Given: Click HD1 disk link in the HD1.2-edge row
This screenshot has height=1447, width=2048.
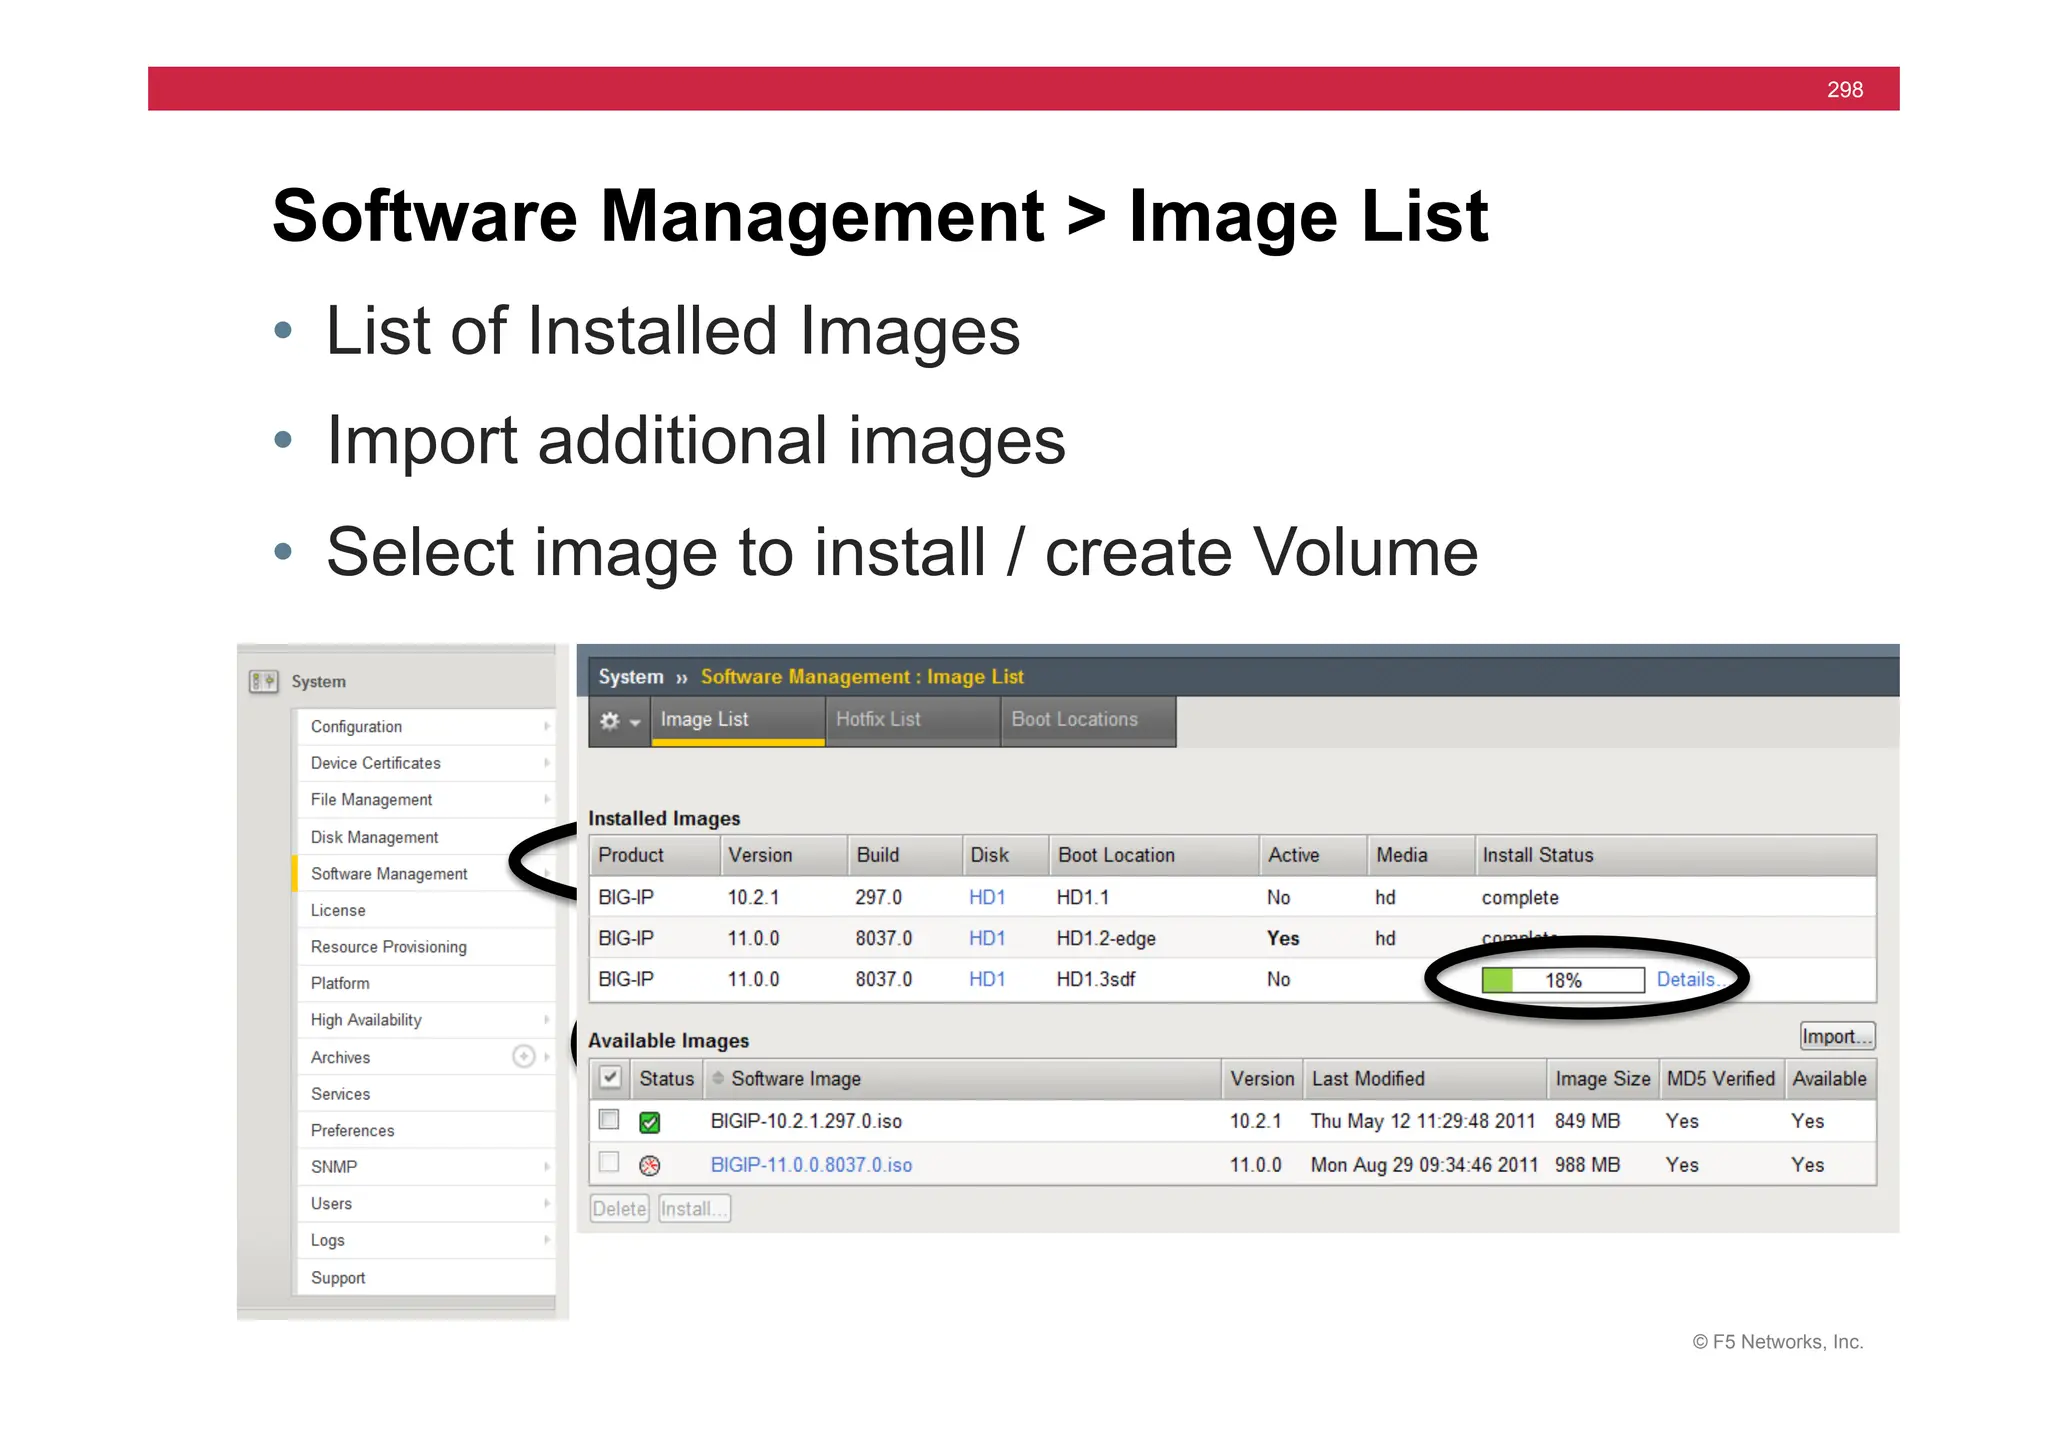Looking at the screenshot, I should coord(987,939).
